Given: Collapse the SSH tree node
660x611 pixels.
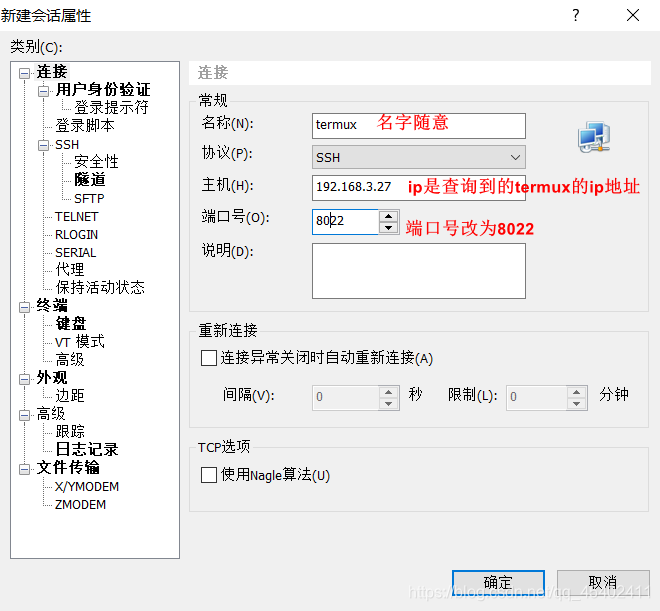Looking at the screenshot, I should point(43,146).
